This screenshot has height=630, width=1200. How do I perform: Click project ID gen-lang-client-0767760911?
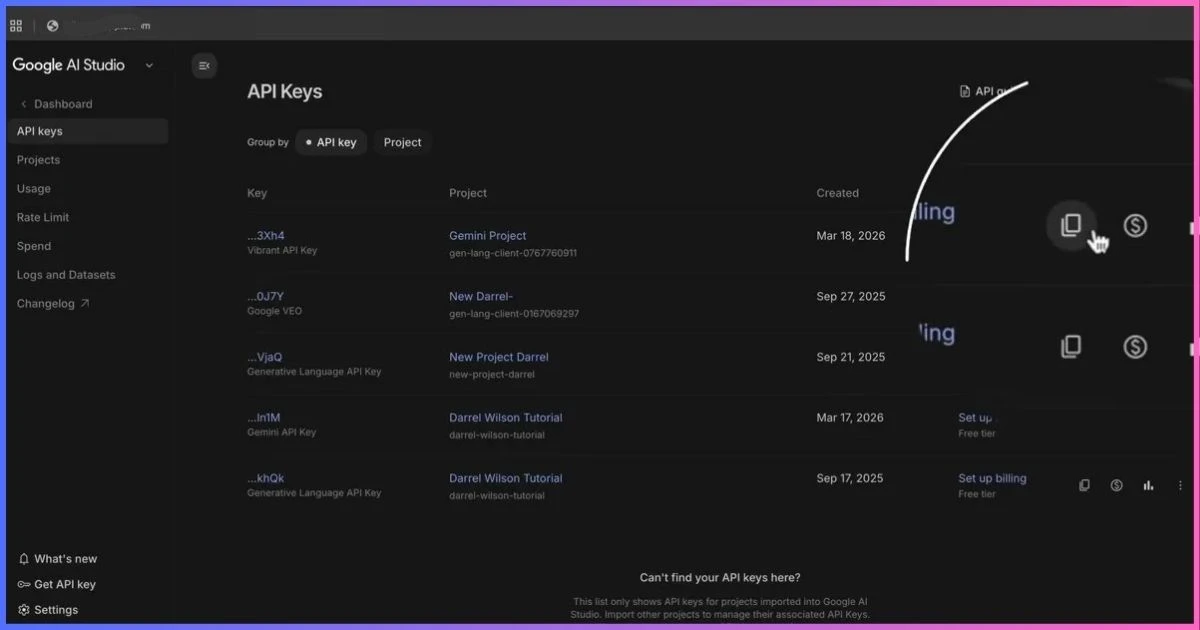click(x=513, y=253)
